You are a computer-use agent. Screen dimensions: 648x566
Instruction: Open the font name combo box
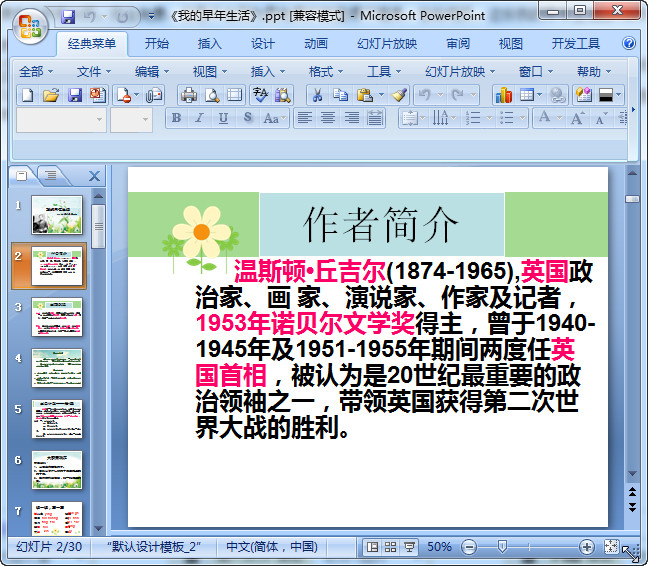tap(61, 118)
